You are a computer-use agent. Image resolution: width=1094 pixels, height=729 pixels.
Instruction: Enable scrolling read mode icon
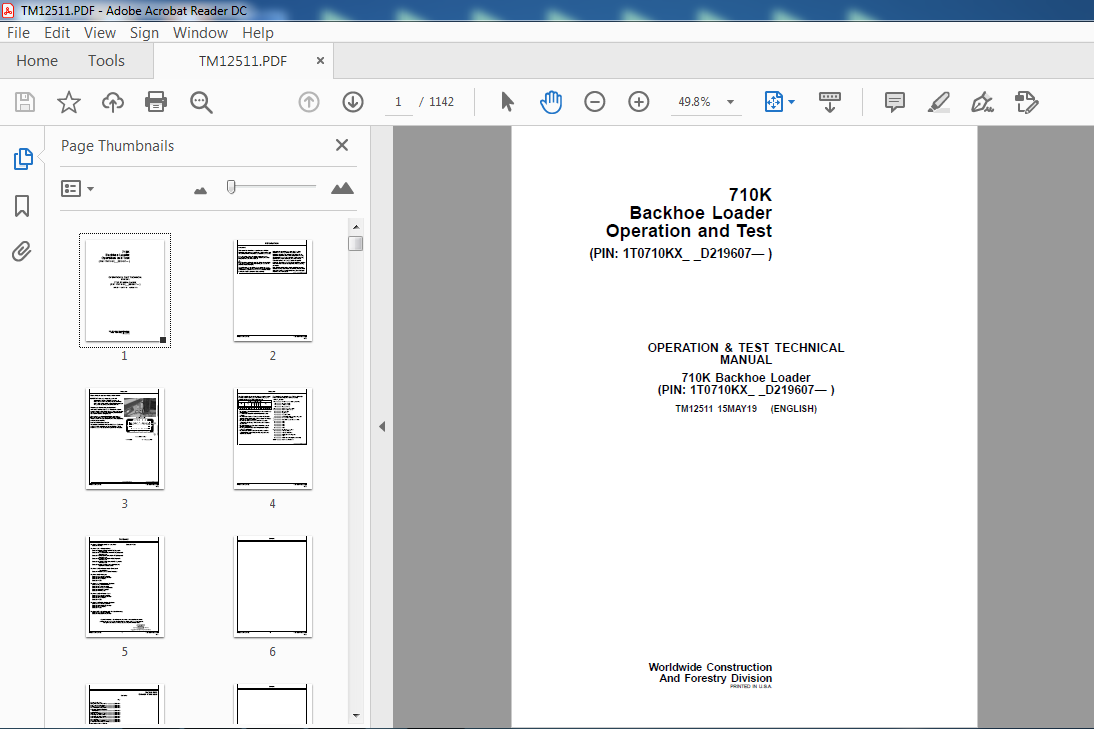coord(830,102)
